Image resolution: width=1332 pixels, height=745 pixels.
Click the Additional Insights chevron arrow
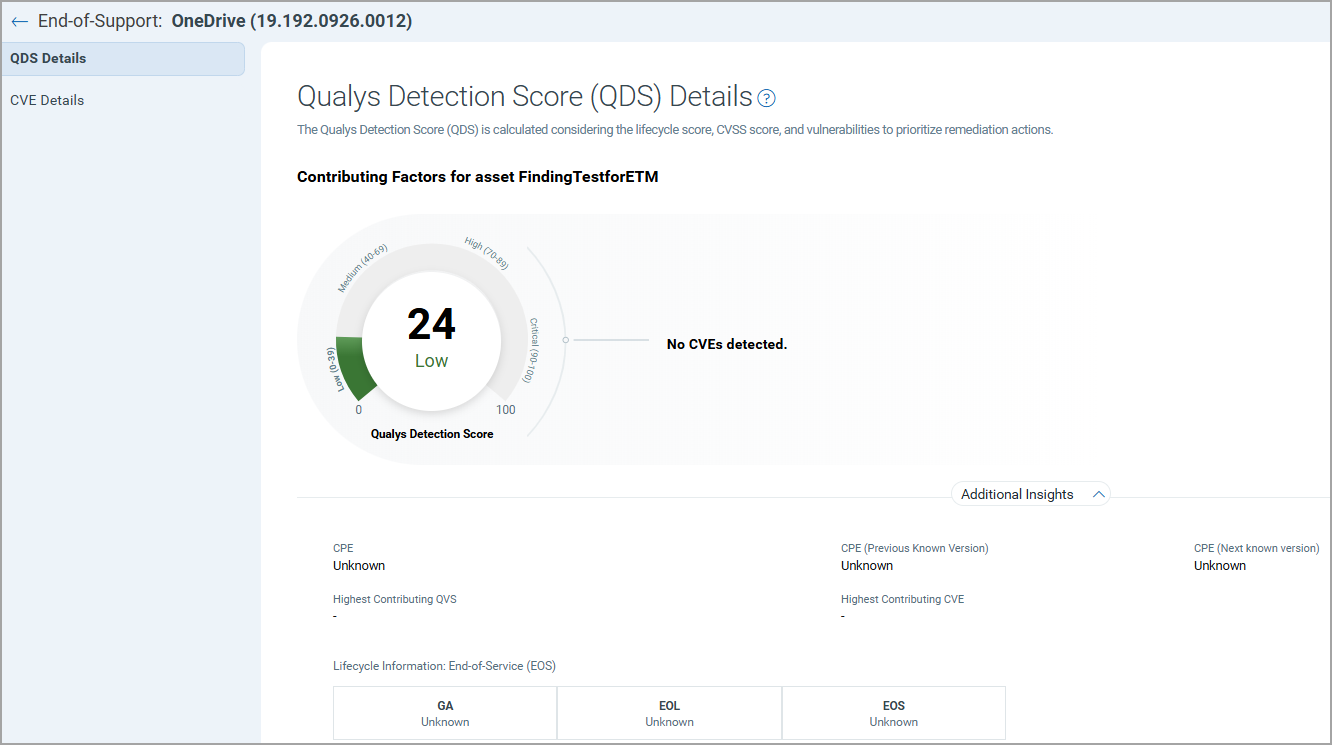1098,494
